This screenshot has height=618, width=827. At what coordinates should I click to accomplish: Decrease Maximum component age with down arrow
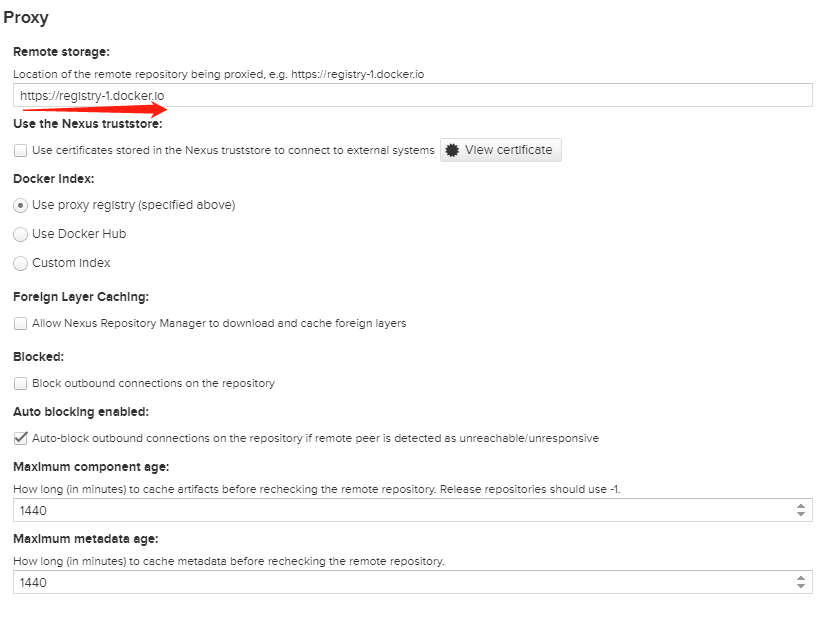(801, 514)
